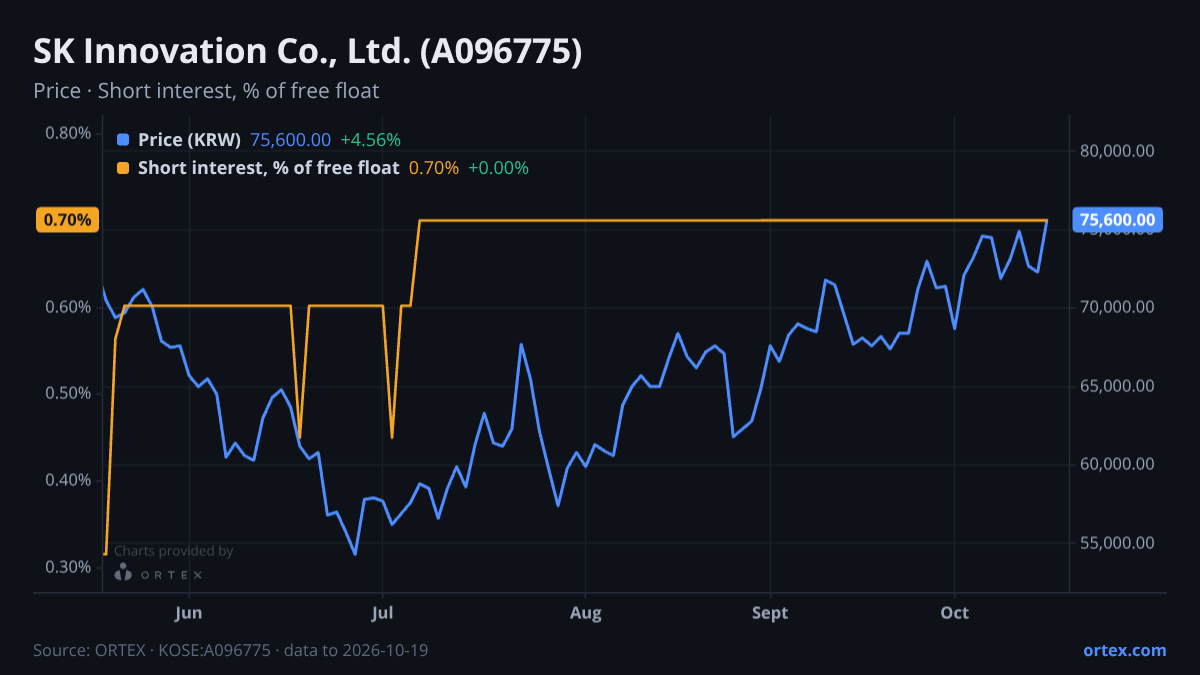Select the Short interest, % of free float legend label

click(269, 168)
